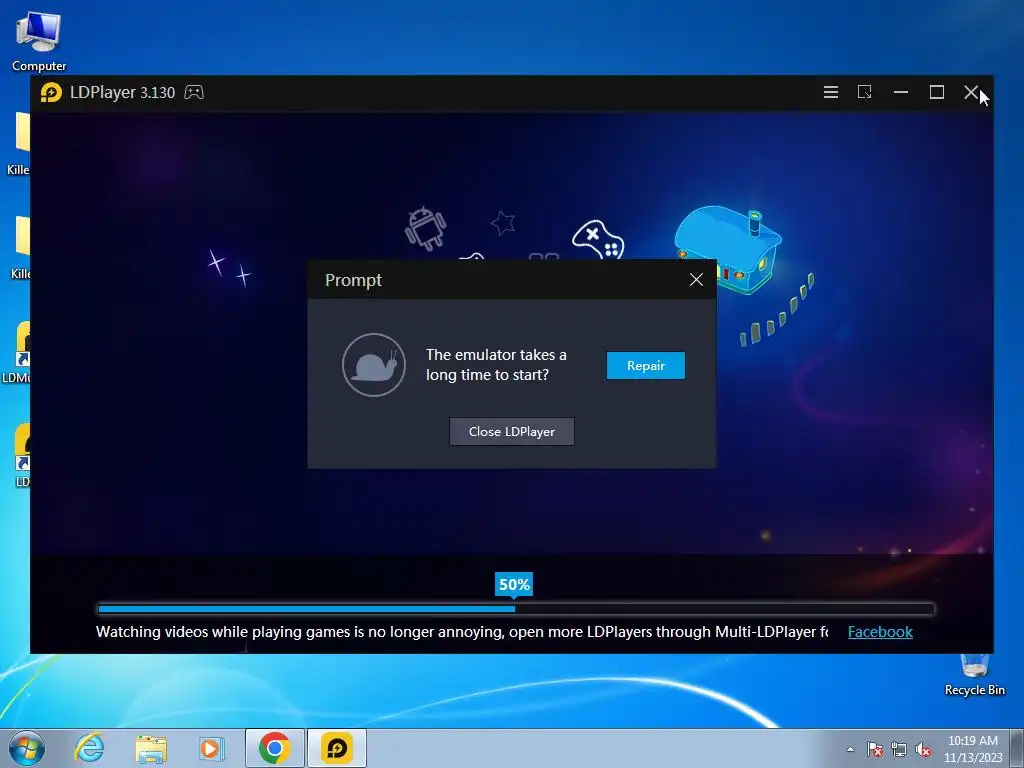The image size is (1024, 768).
Task: Click the LDPlayer logo in the title bar
Action: (51, 92)
